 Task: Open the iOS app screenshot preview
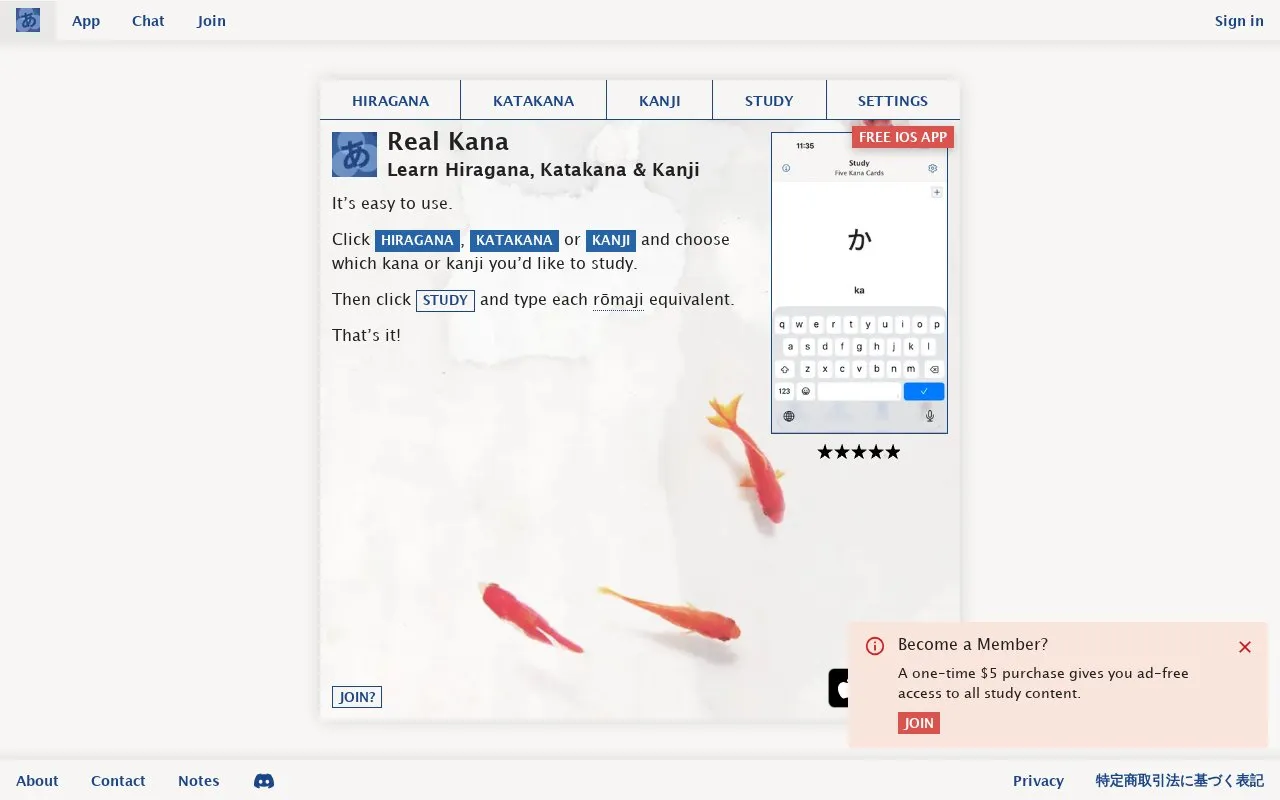(859, 283)
